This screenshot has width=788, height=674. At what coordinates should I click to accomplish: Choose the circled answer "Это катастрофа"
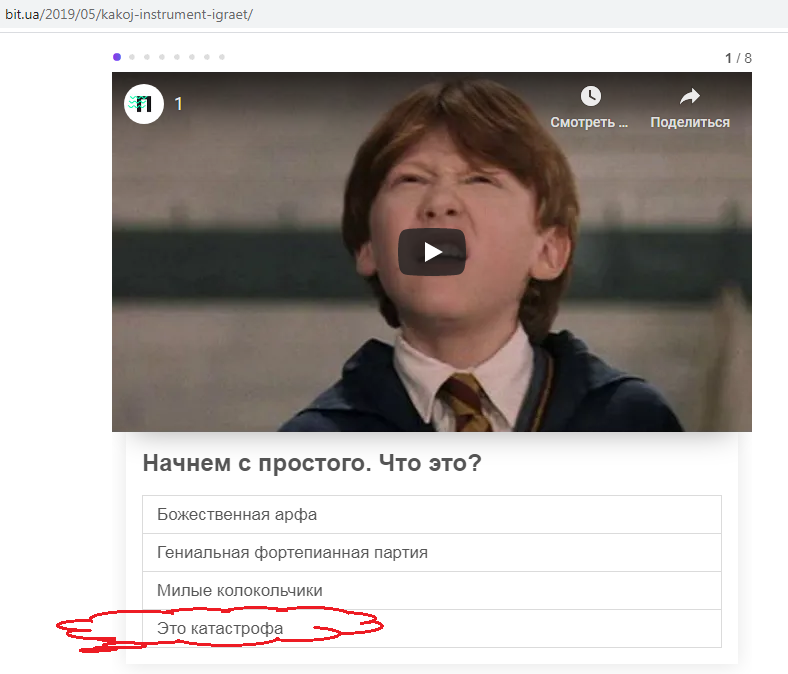coord(432,629)
